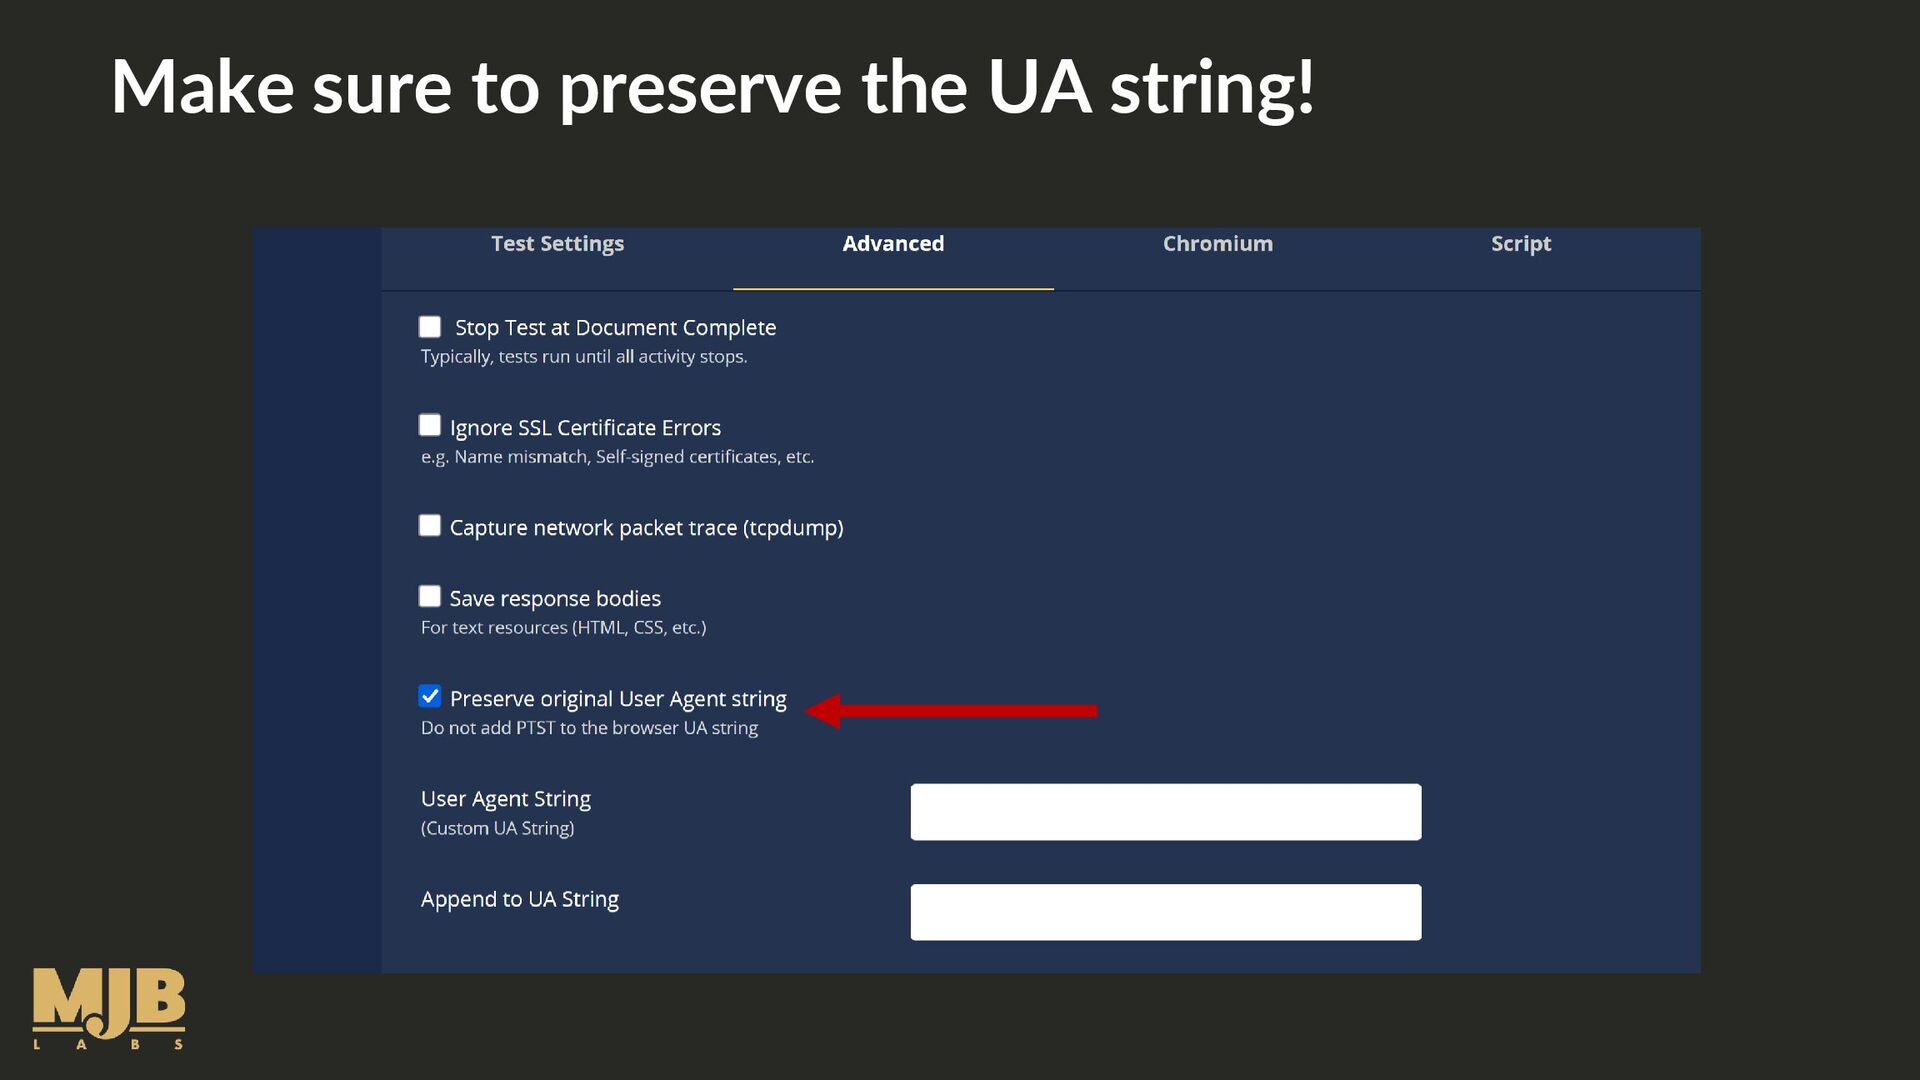This screenshot has width=1920, height=1080.
Task: Open the Script tab
Action: [x=1520, y=244]
